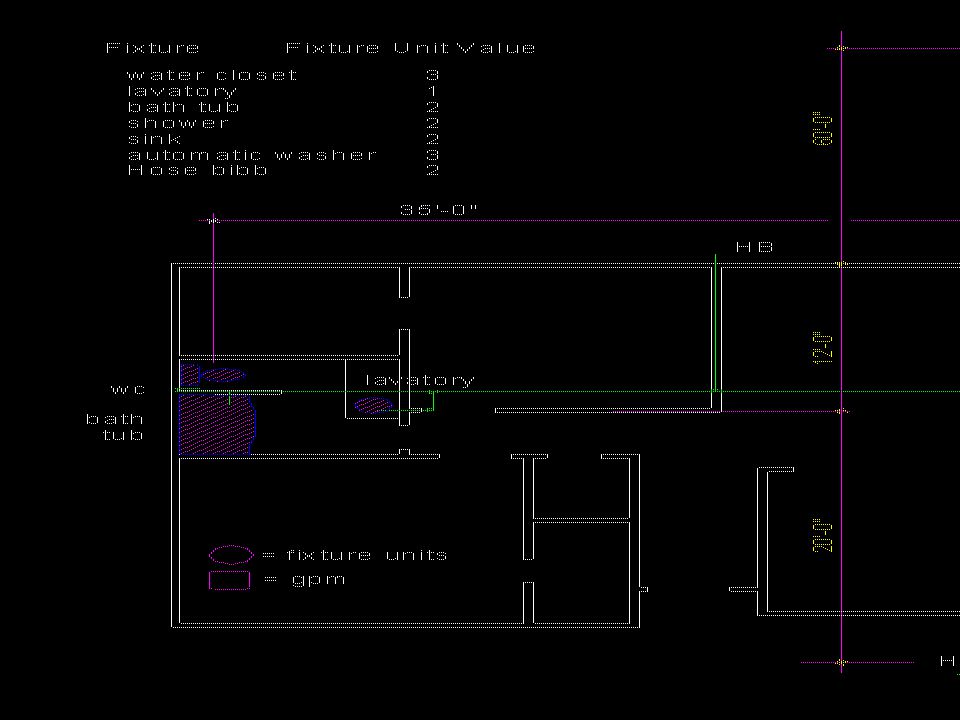Click the "HB" hose bibb label above the plan
Image resolution: width=960 pixels, height=720 pixels.
pos(754,247)
